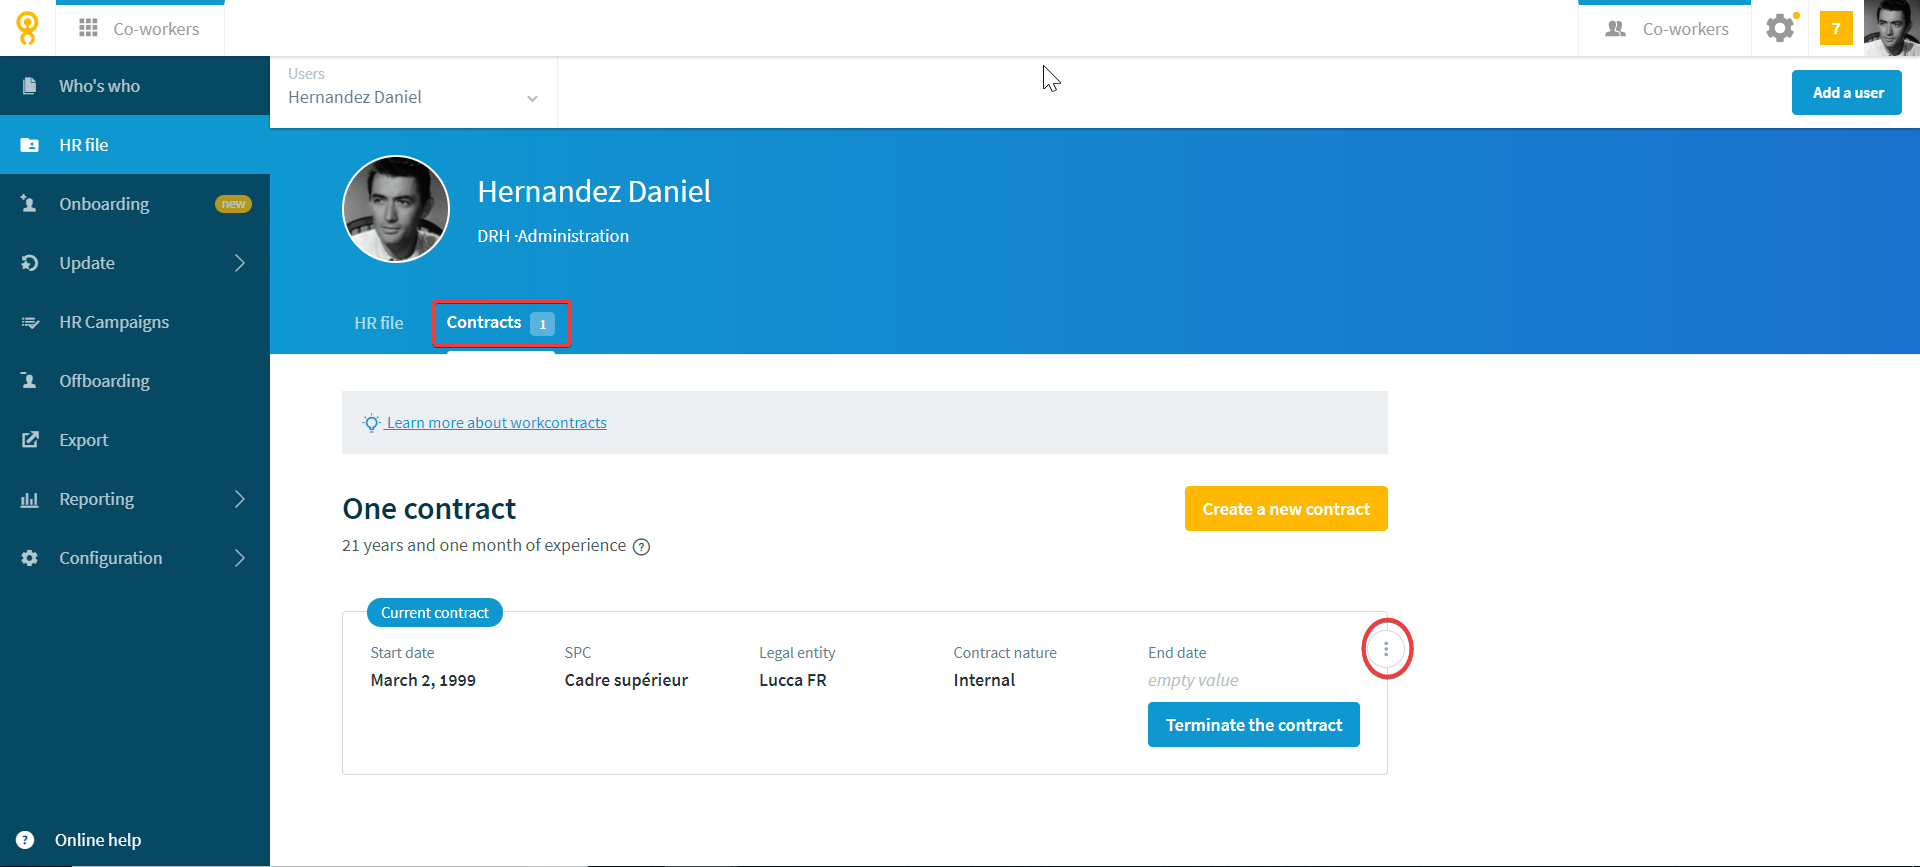Click the Internal contract nature value
The image size is (1920, 867).
pos(984,680)
